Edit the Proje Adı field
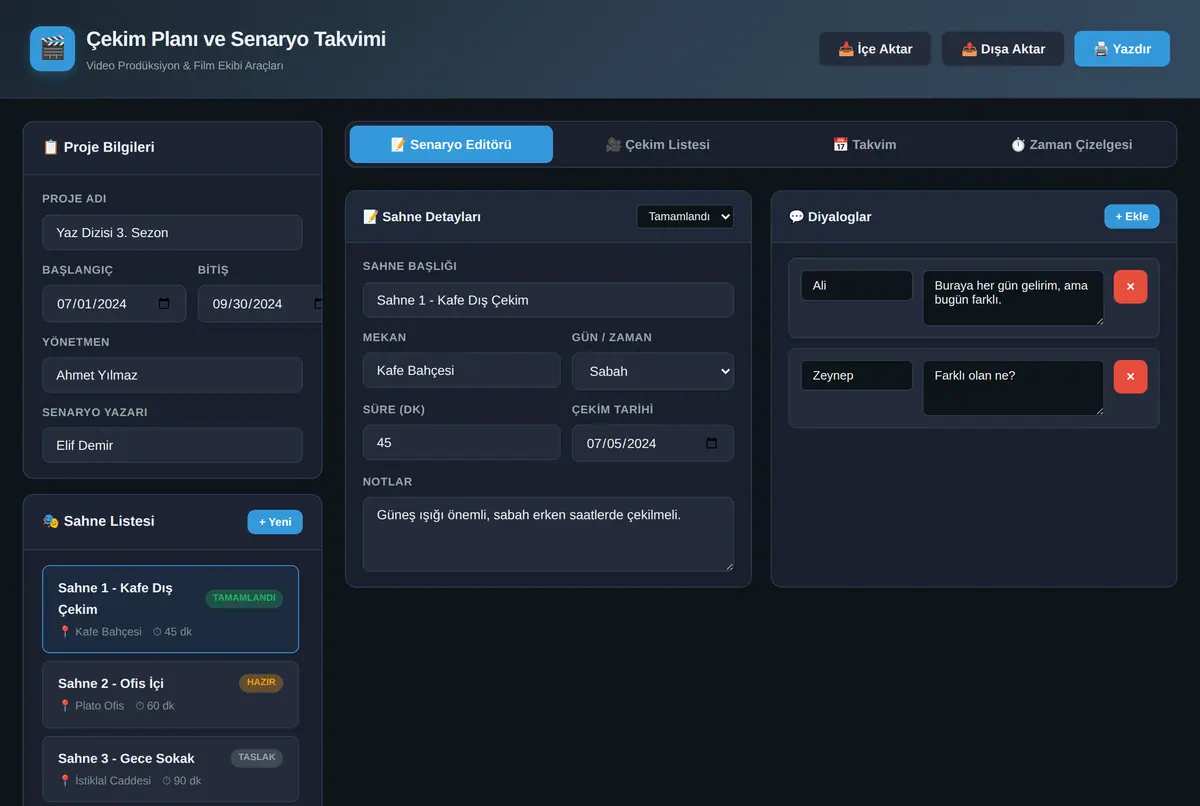Image resolution: width=1200 pixels, height=806 pixels. point(172,233)
